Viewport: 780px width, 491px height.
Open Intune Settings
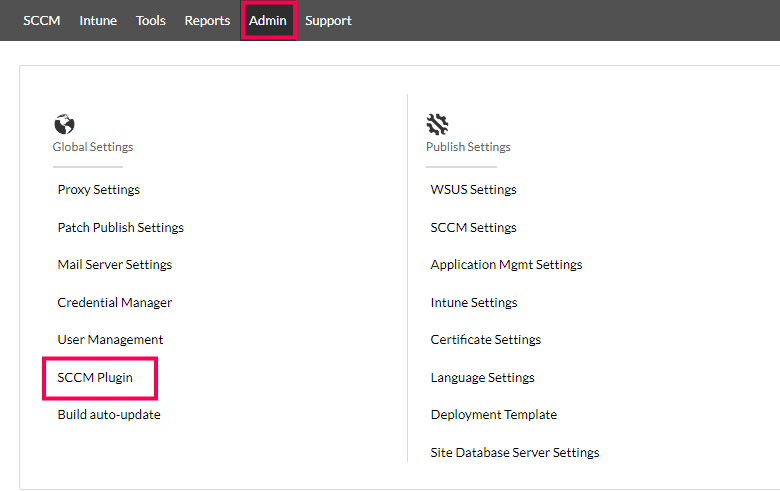[x=474, y=302]
